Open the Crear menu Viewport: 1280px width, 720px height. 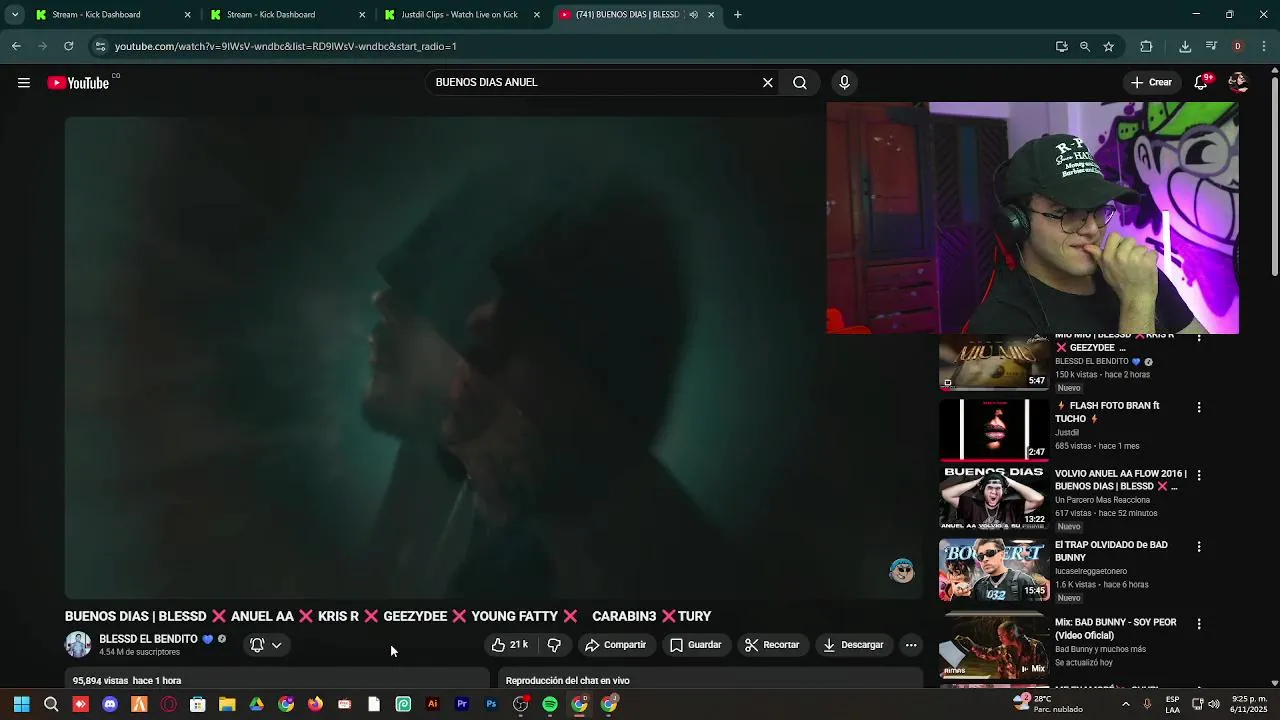click(x=1150, y=83)
